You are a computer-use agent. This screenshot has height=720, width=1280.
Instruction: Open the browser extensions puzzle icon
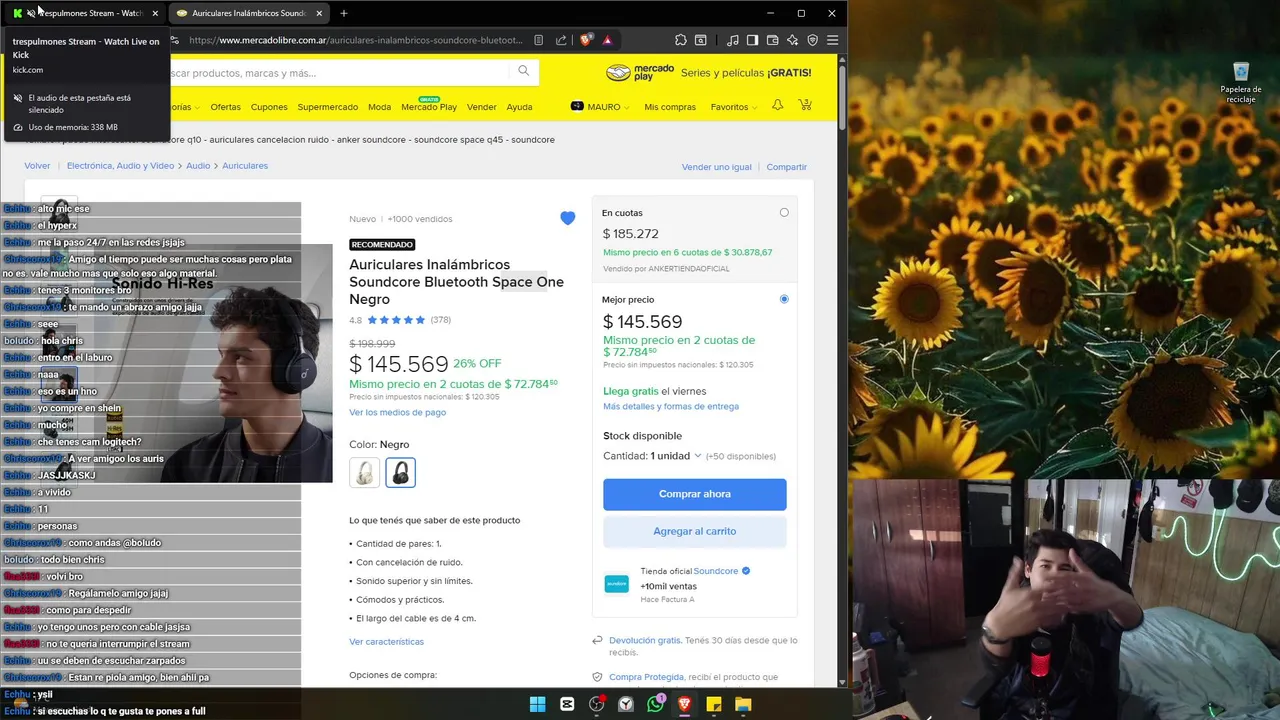click(x=681, y=40)
